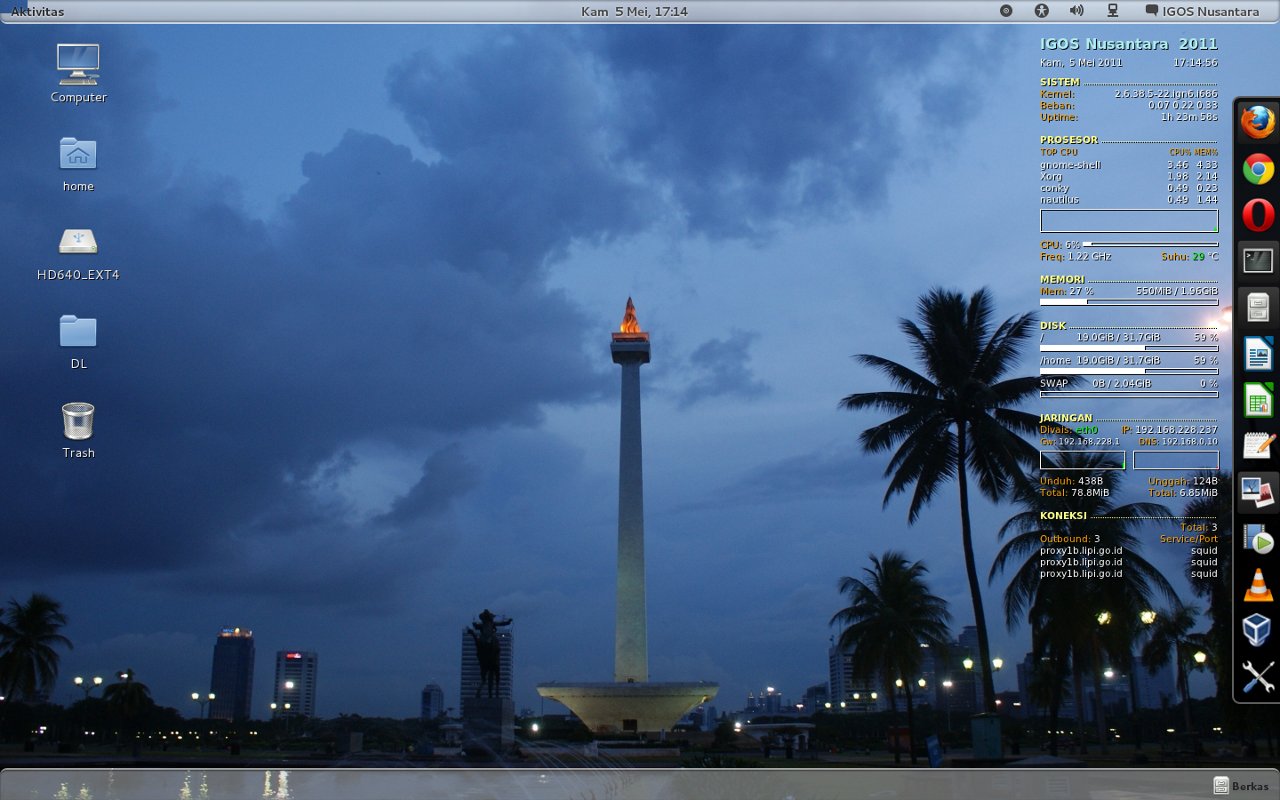Click the "gnome-shell" process row
This screenshot has width=1280, height=800.
[x=1129, y=164]
